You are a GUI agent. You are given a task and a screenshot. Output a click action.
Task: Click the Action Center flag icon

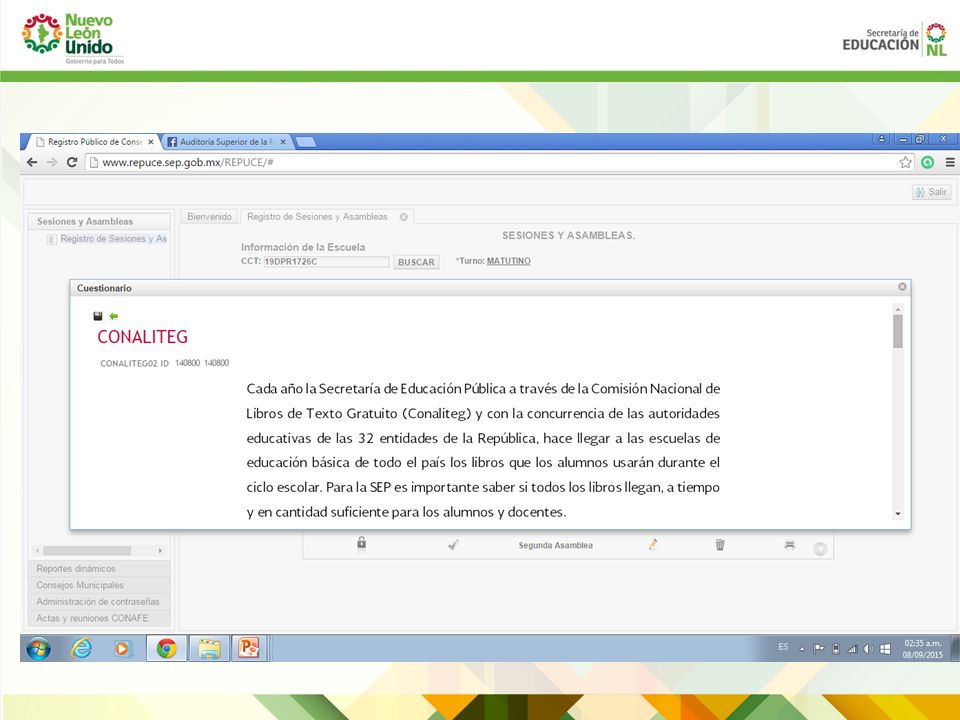pos(819,649)
